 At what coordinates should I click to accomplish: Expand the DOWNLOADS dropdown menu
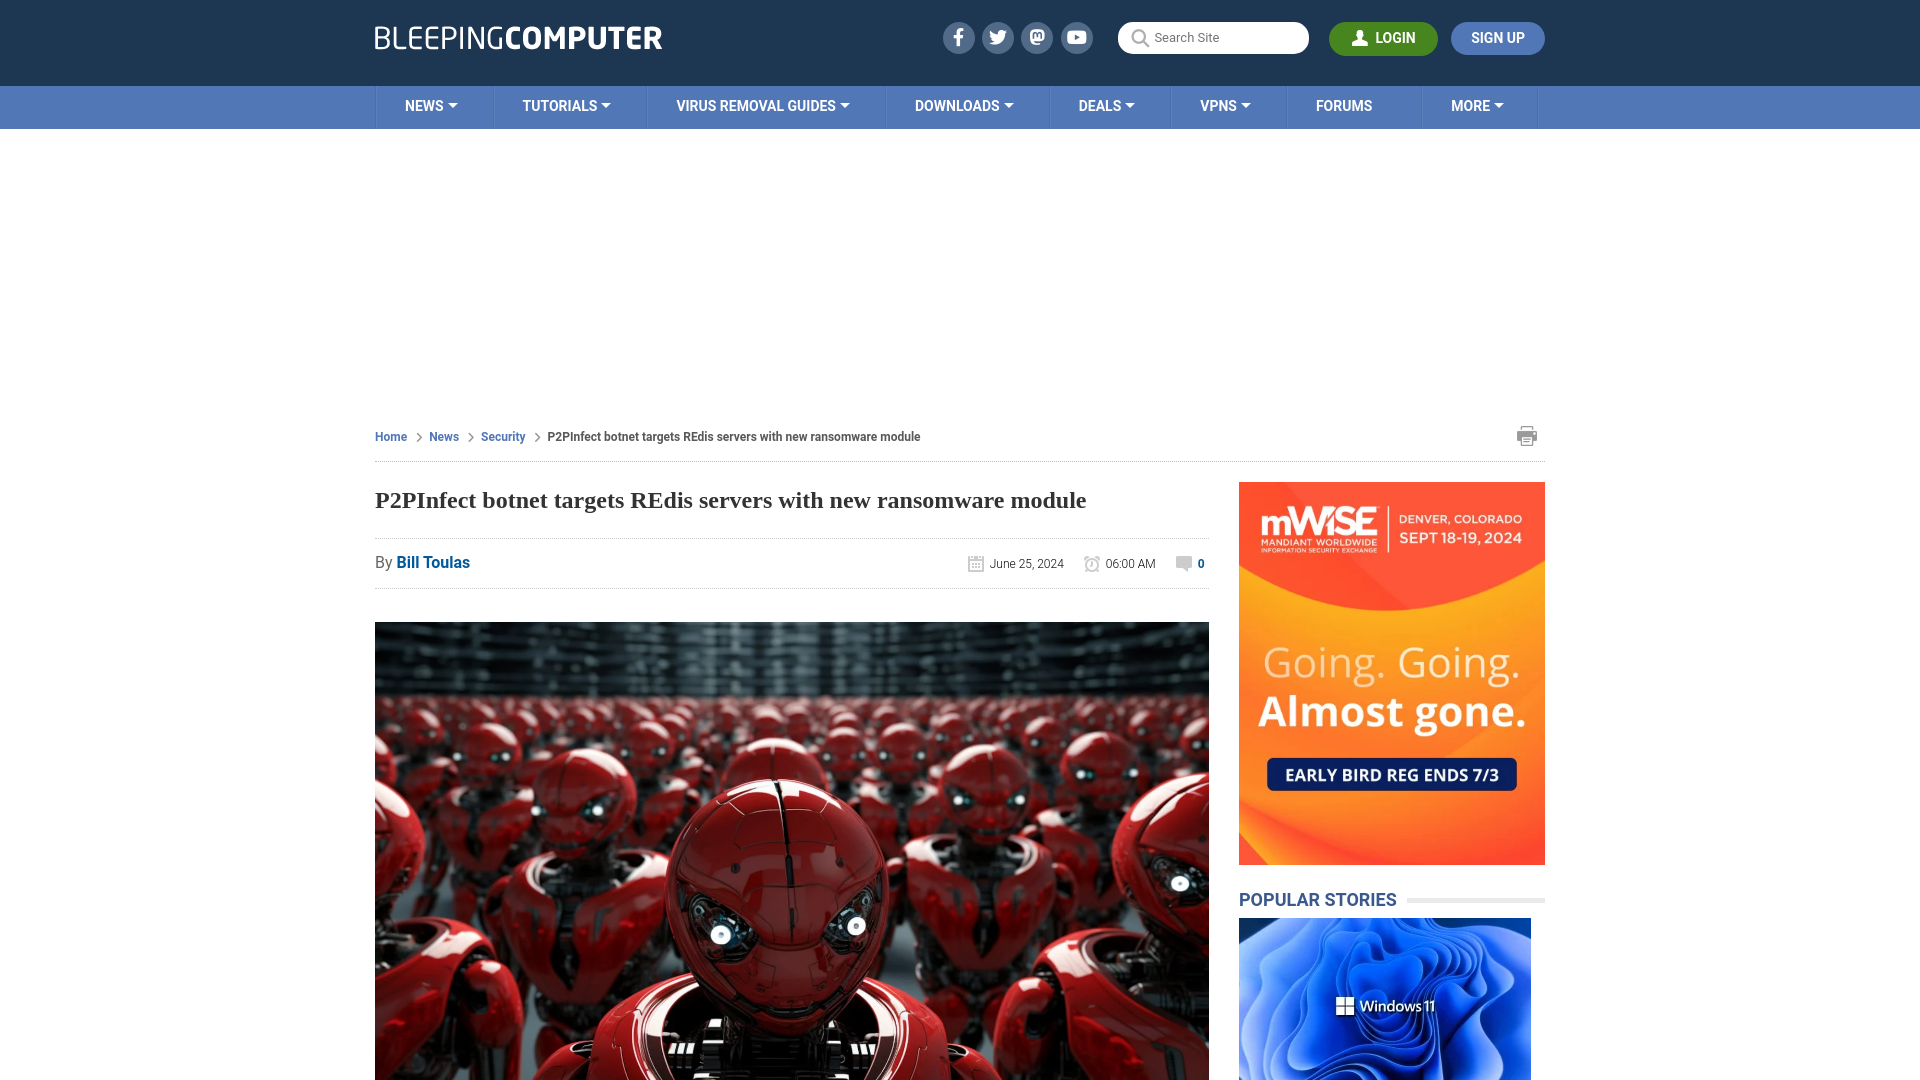[964, 105]
